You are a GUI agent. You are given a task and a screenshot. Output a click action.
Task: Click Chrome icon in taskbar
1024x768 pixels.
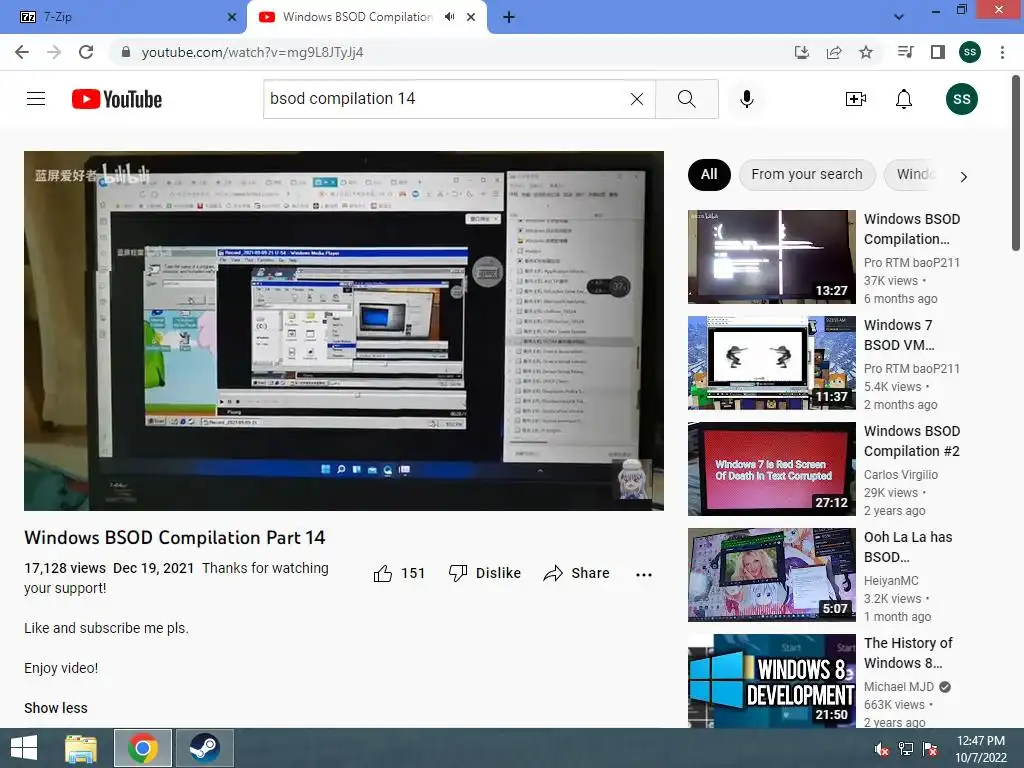[x=143, y=748]
